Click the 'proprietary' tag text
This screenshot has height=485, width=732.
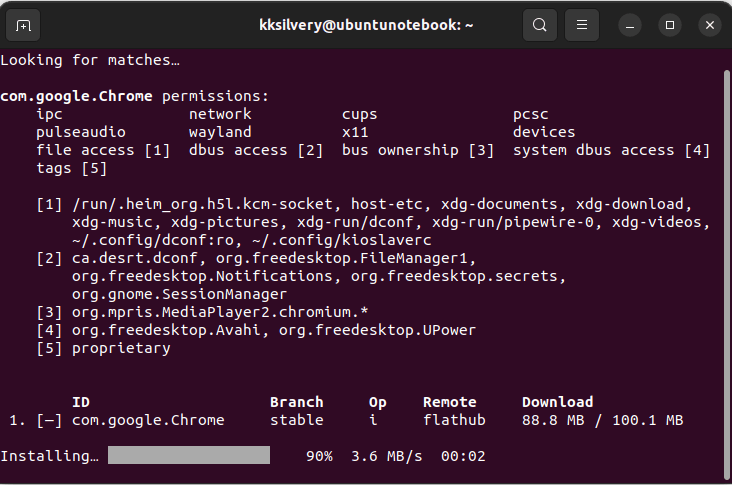coord(121,349)
